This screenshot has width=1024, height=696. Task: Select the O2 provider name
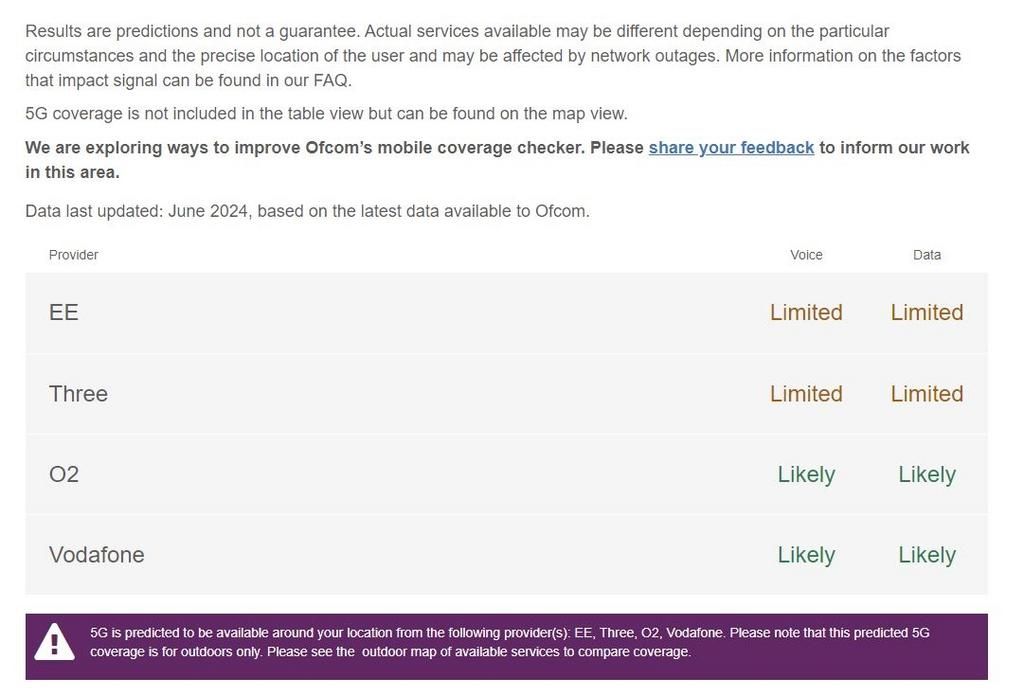point(64,474)
